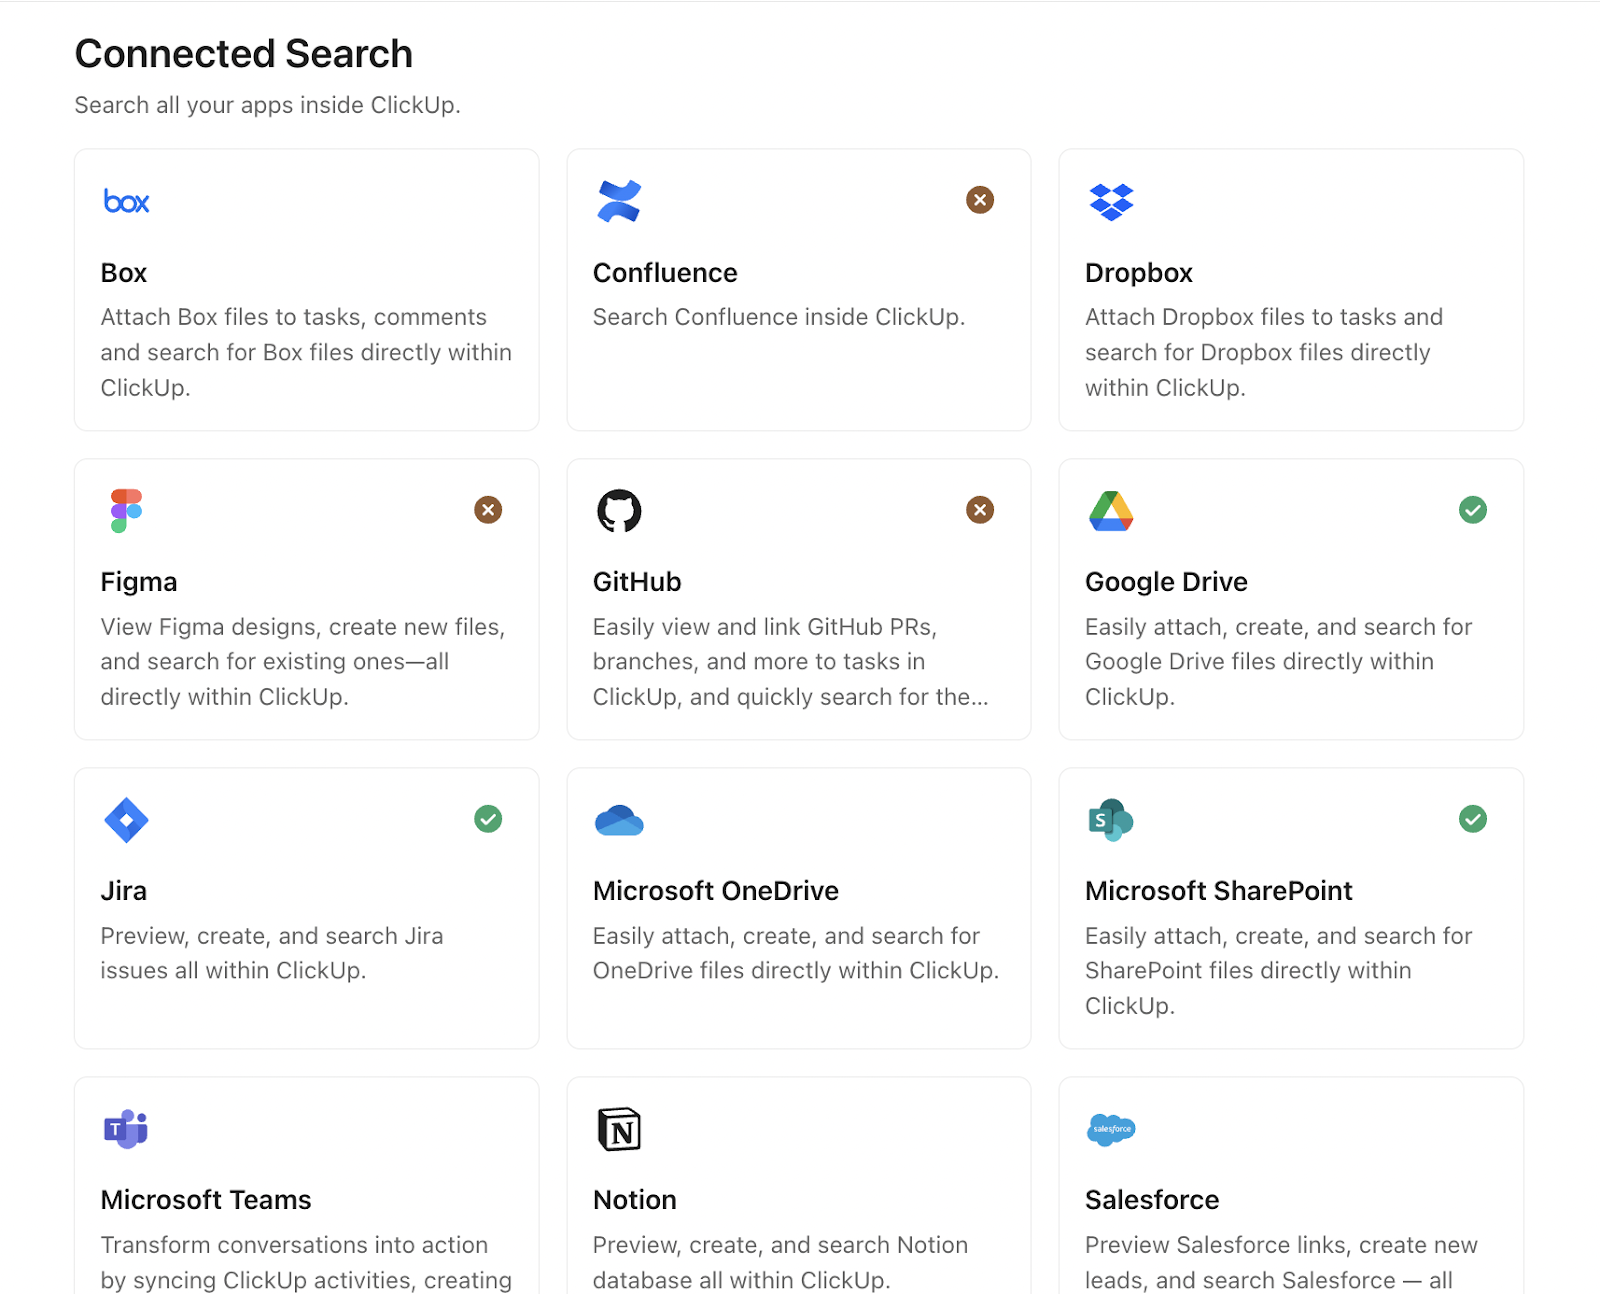The width and height of the screenshot is (1600, 1294).
Task: Click the Notion app icon
Action: [x=620, y=1129]
